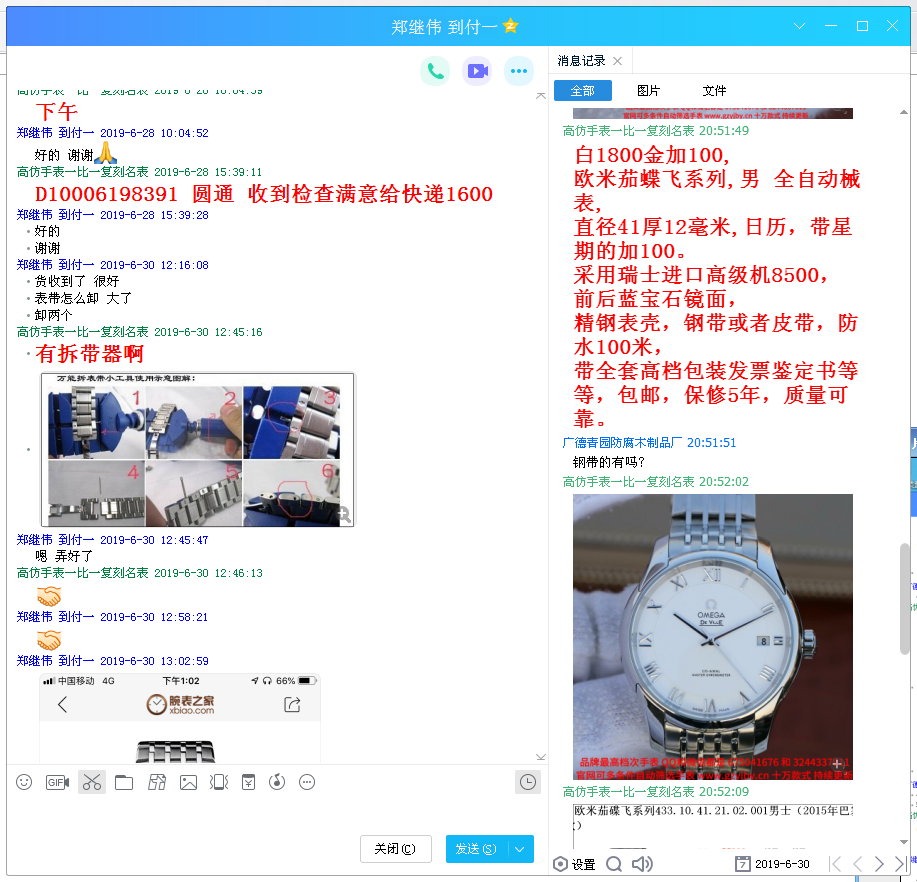
Task: Open the emoji picker
Action: pyautogui.click(x=24, y=782)
